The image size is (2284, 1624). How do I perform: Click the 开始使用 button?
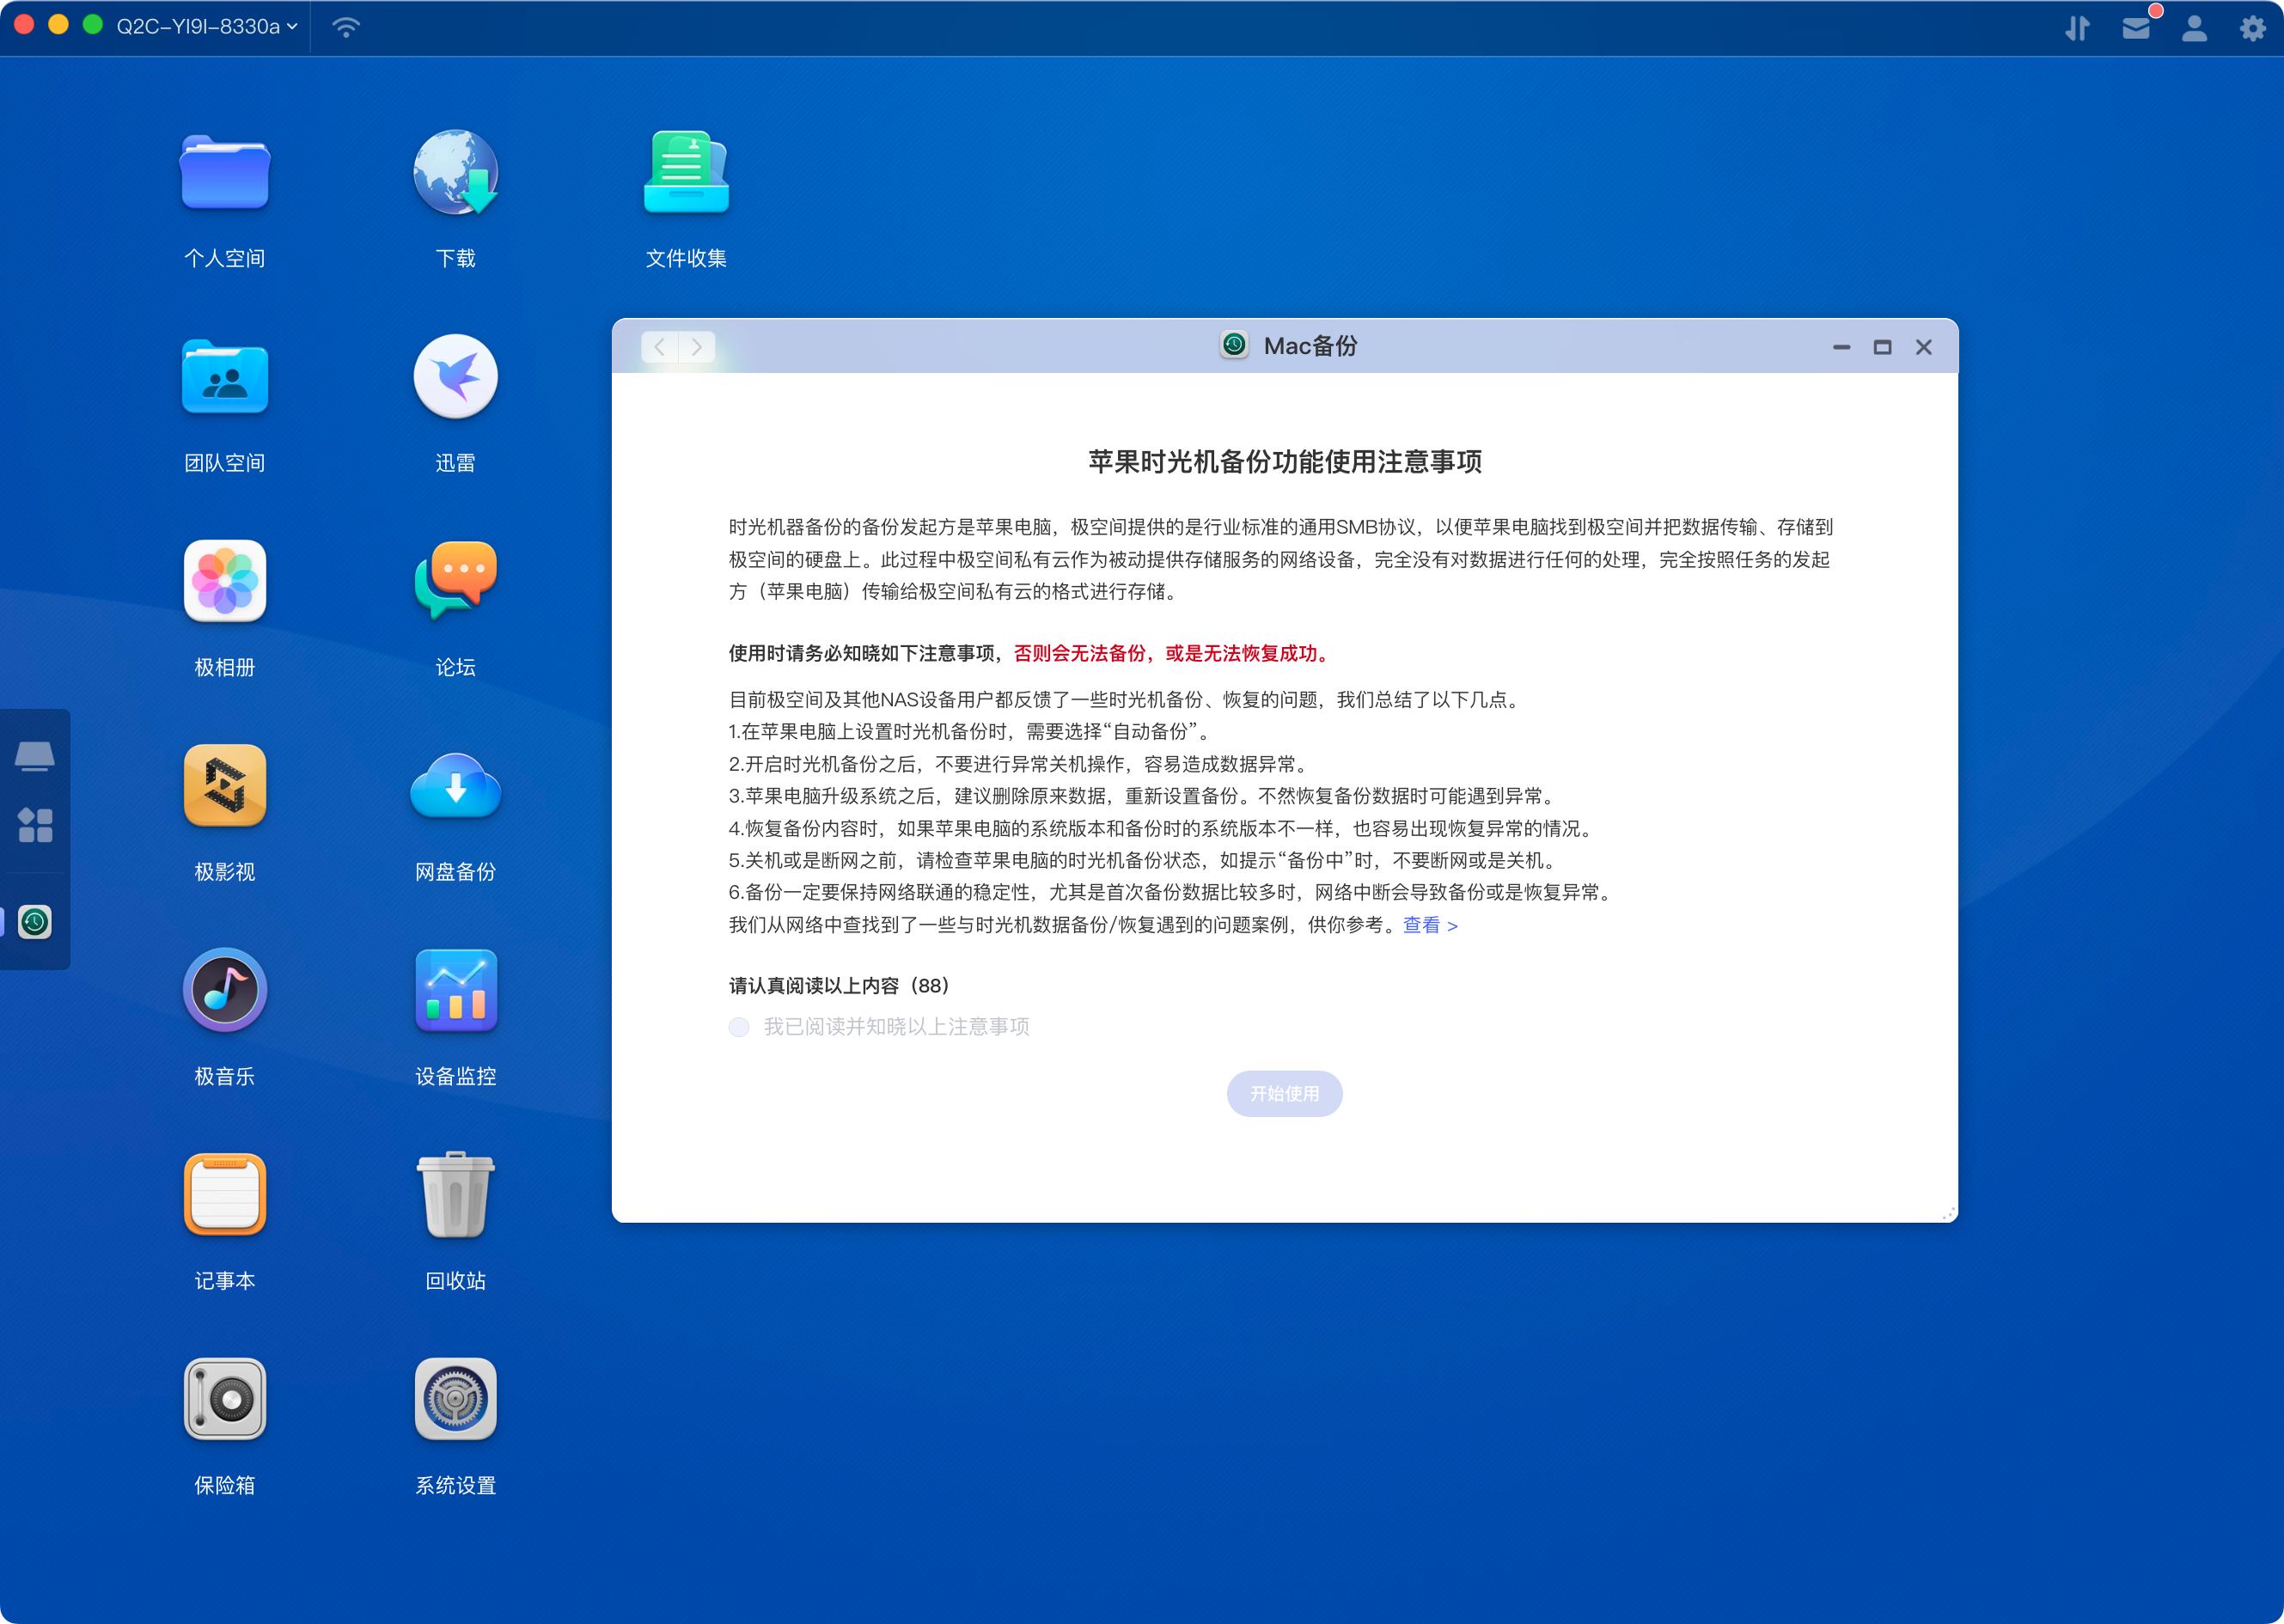click(x=1284, y=1093)
